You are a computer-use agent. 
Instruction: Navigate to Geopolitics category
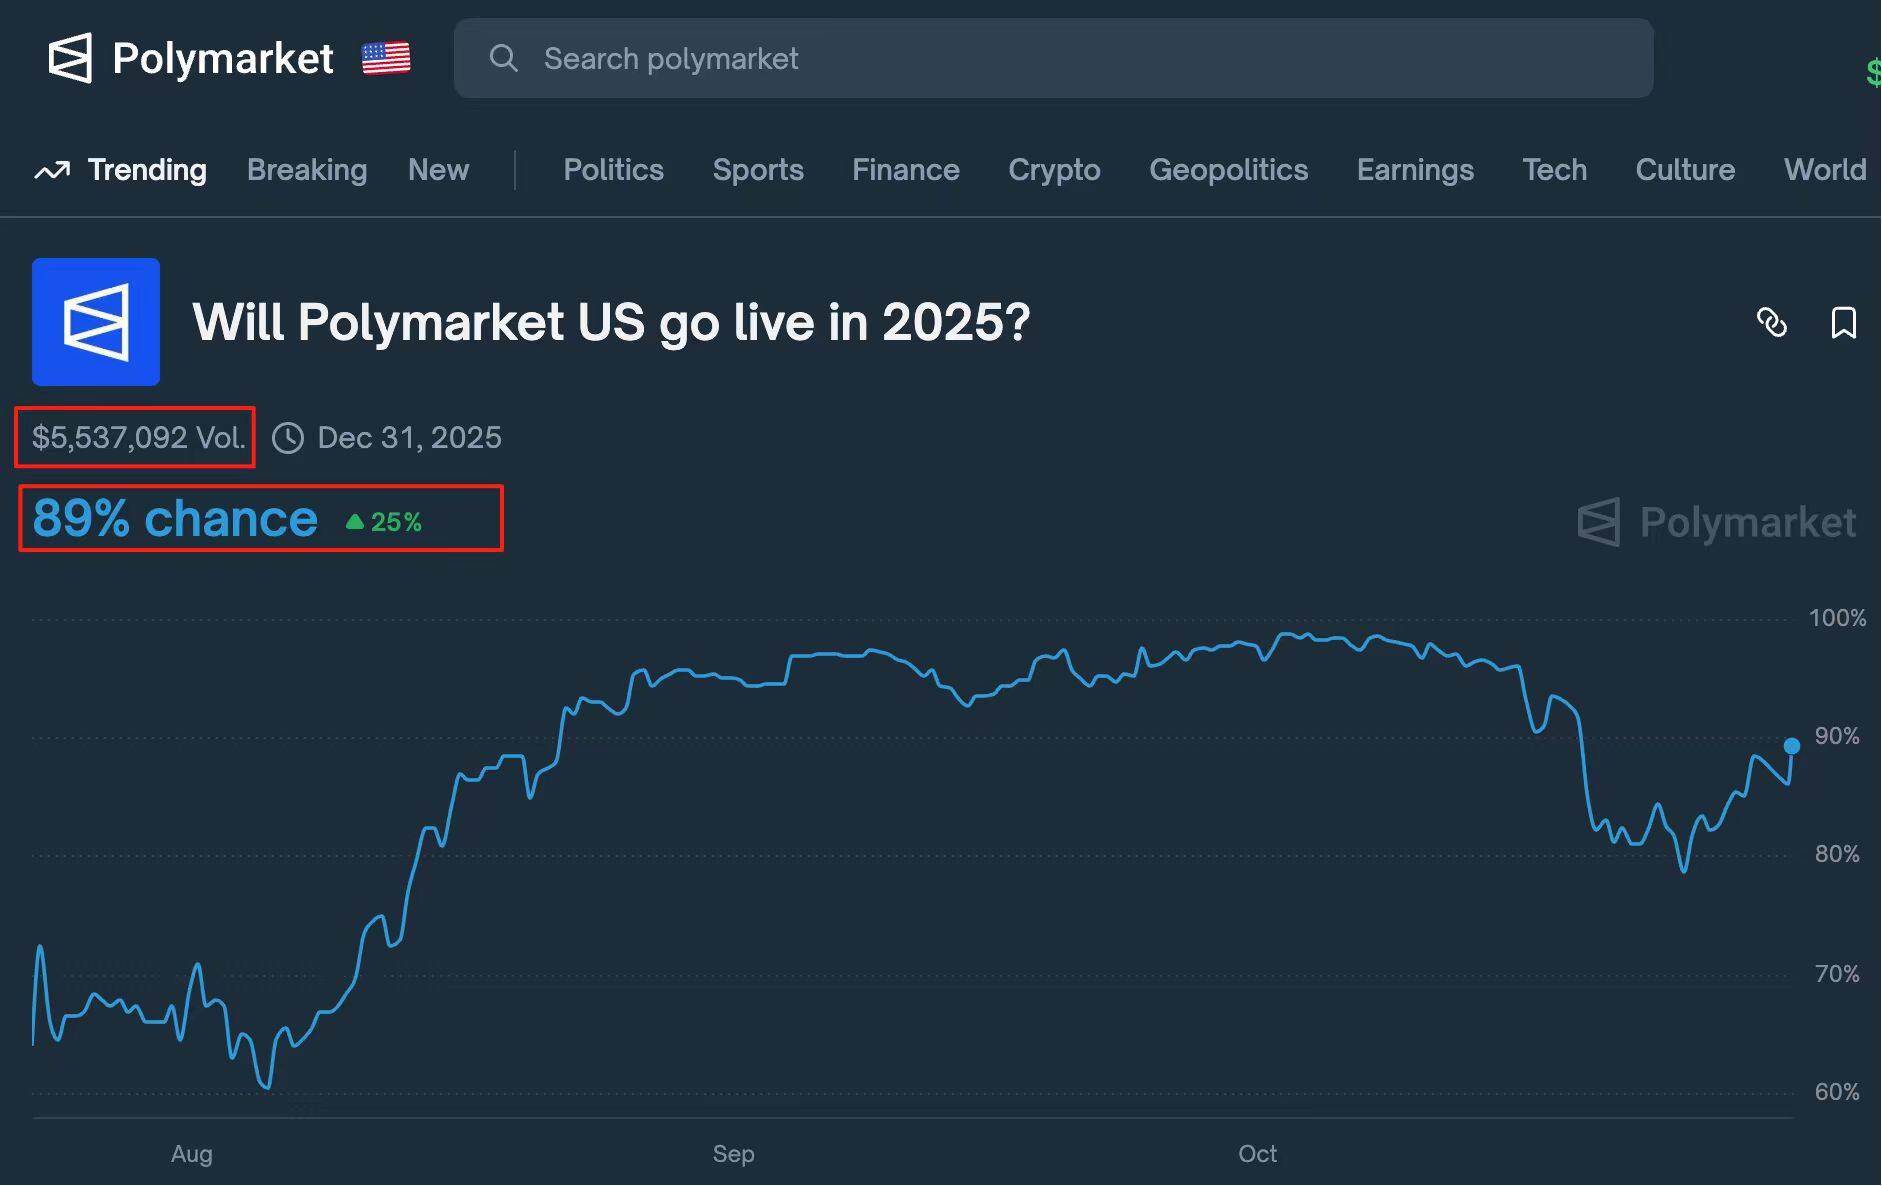click(x=1228, y=170)
